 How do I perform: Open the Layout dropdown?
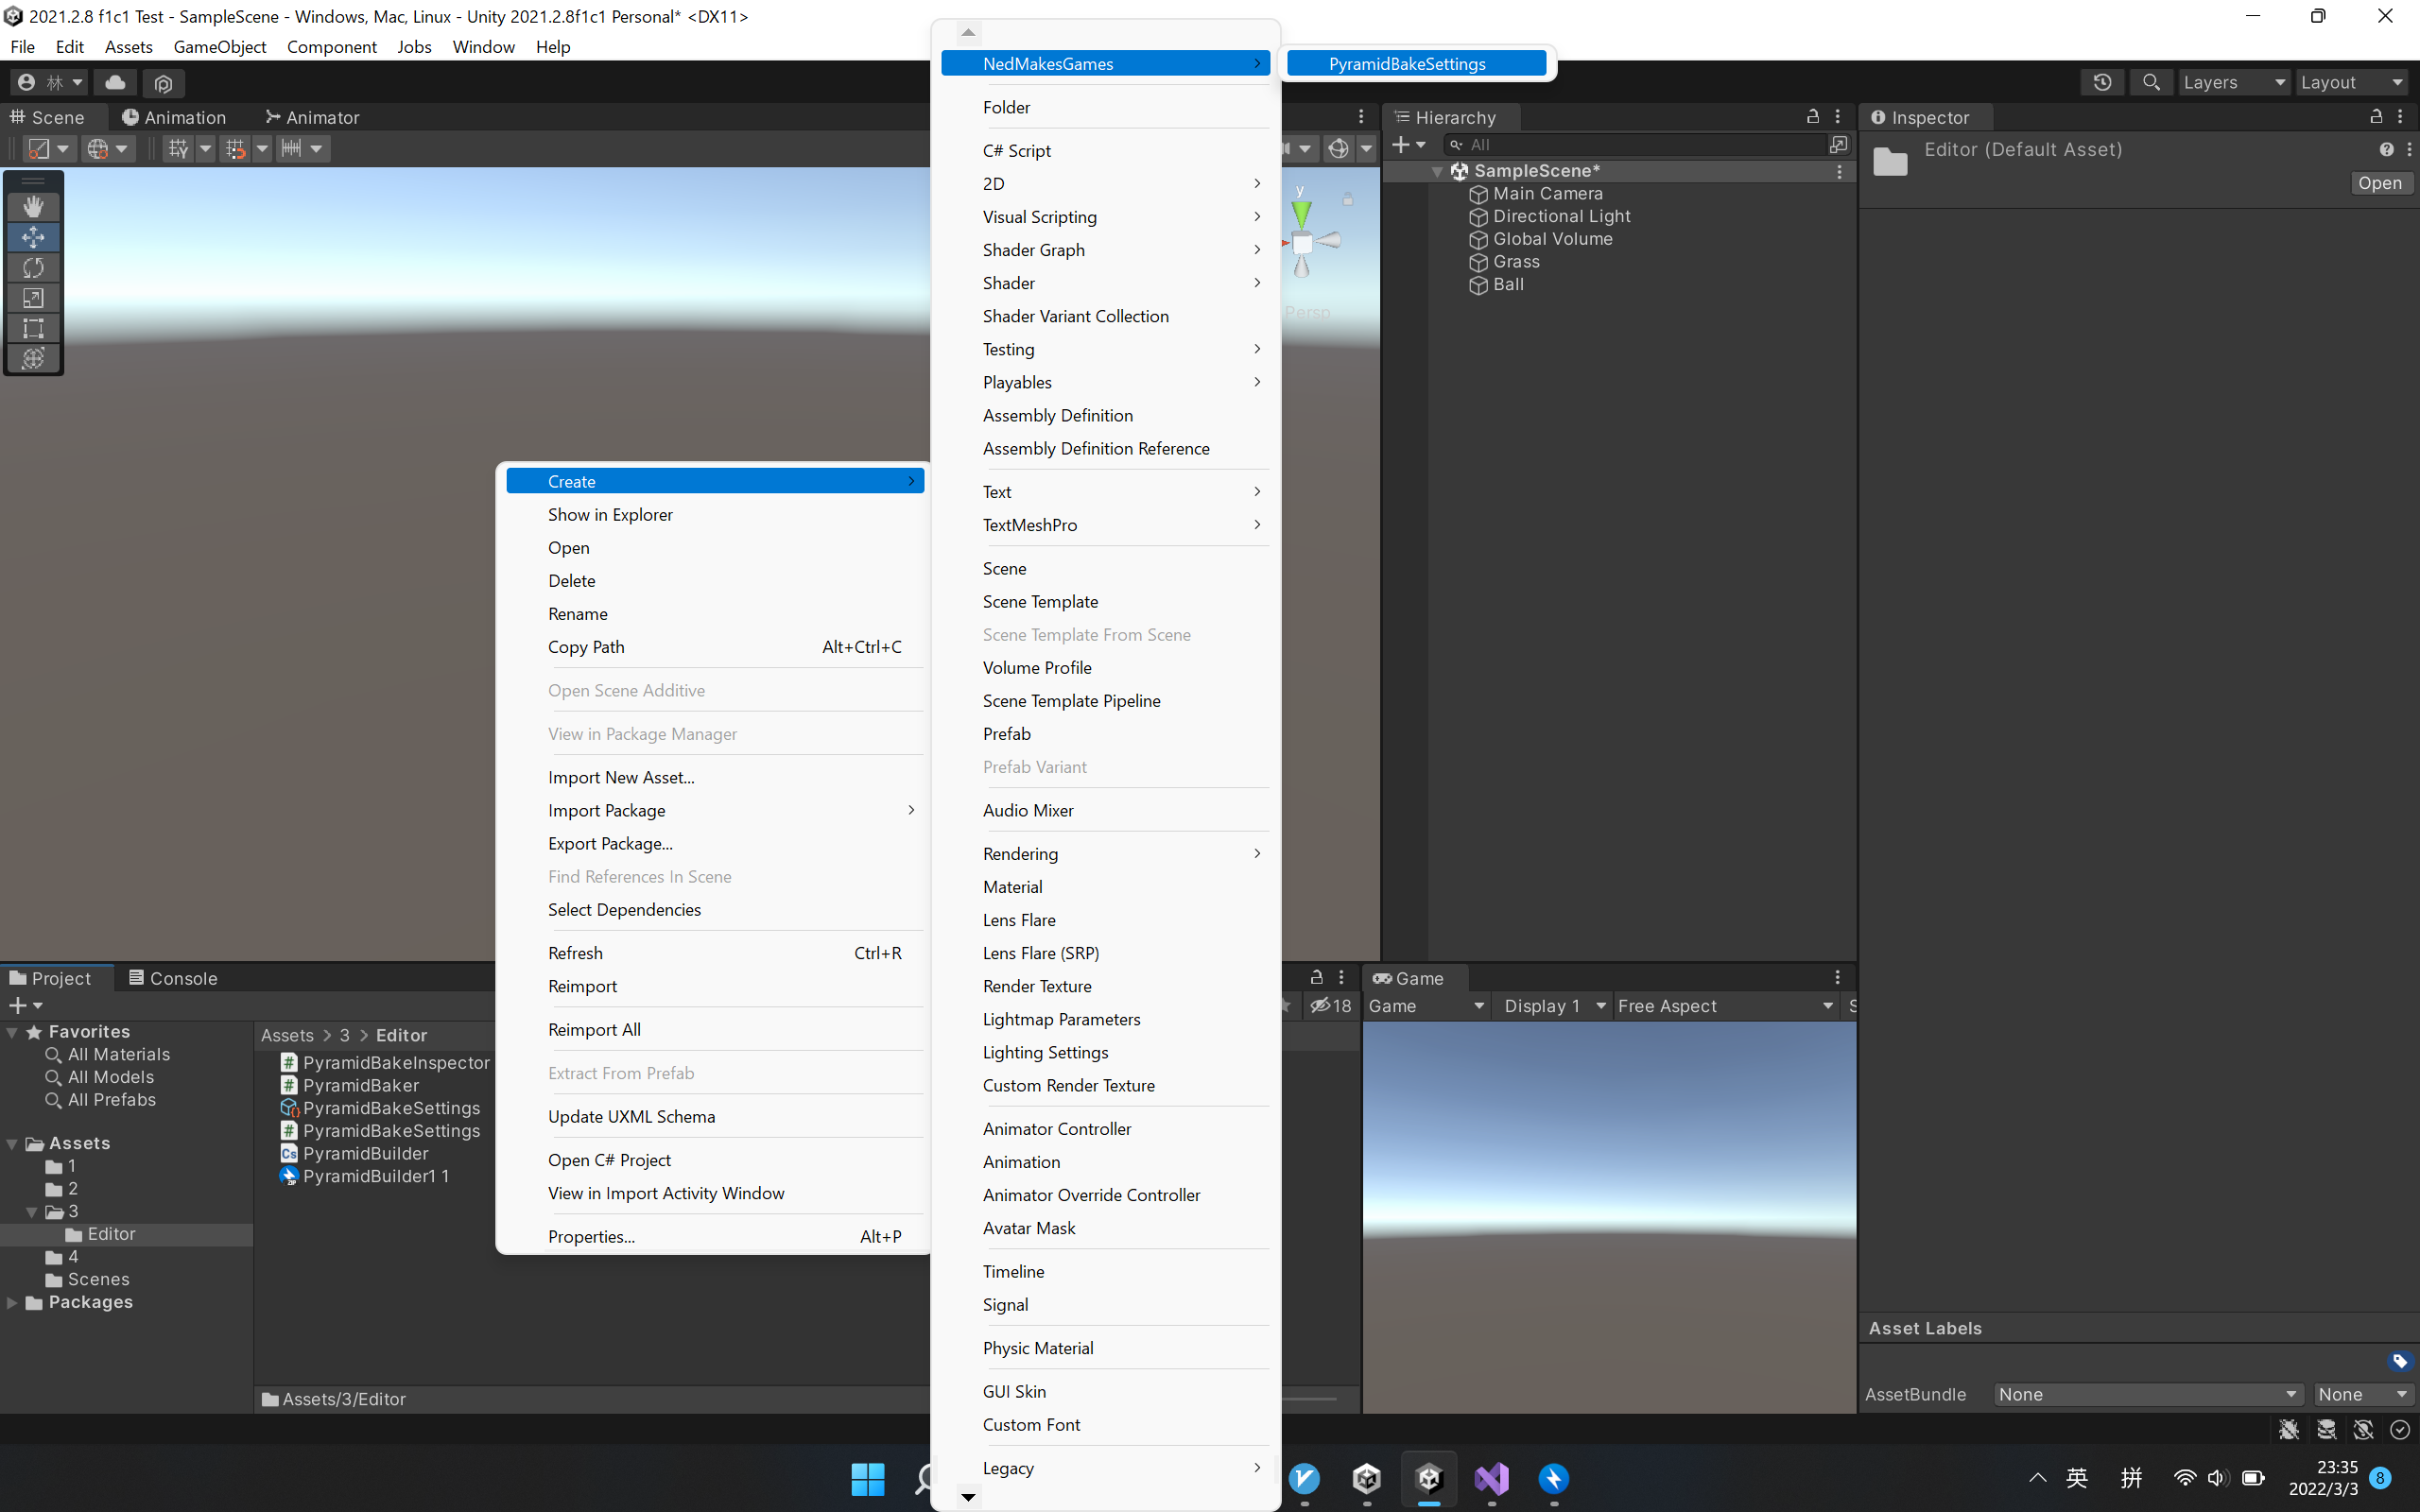pyautogui.click(x=2352, y=82)
